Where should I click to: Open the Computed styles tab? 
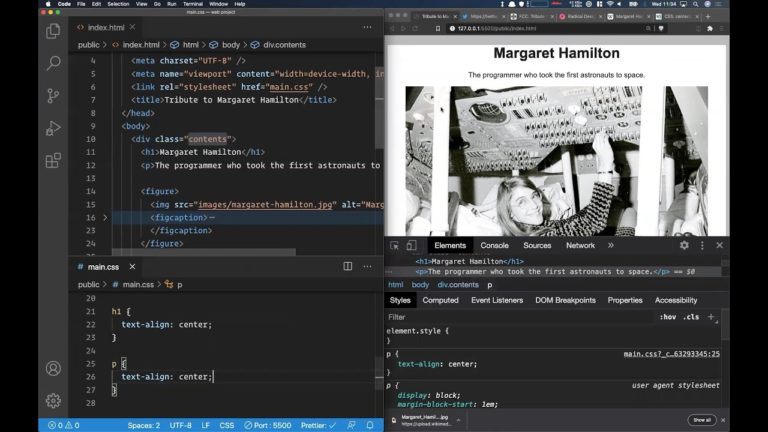440,300
